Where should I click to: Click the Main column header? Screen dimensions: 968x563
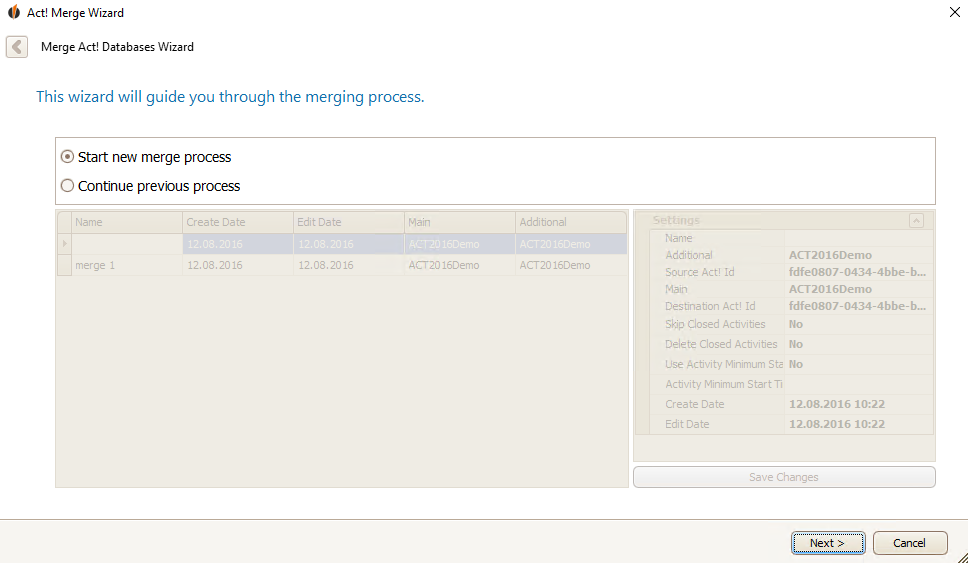[460, 222]
